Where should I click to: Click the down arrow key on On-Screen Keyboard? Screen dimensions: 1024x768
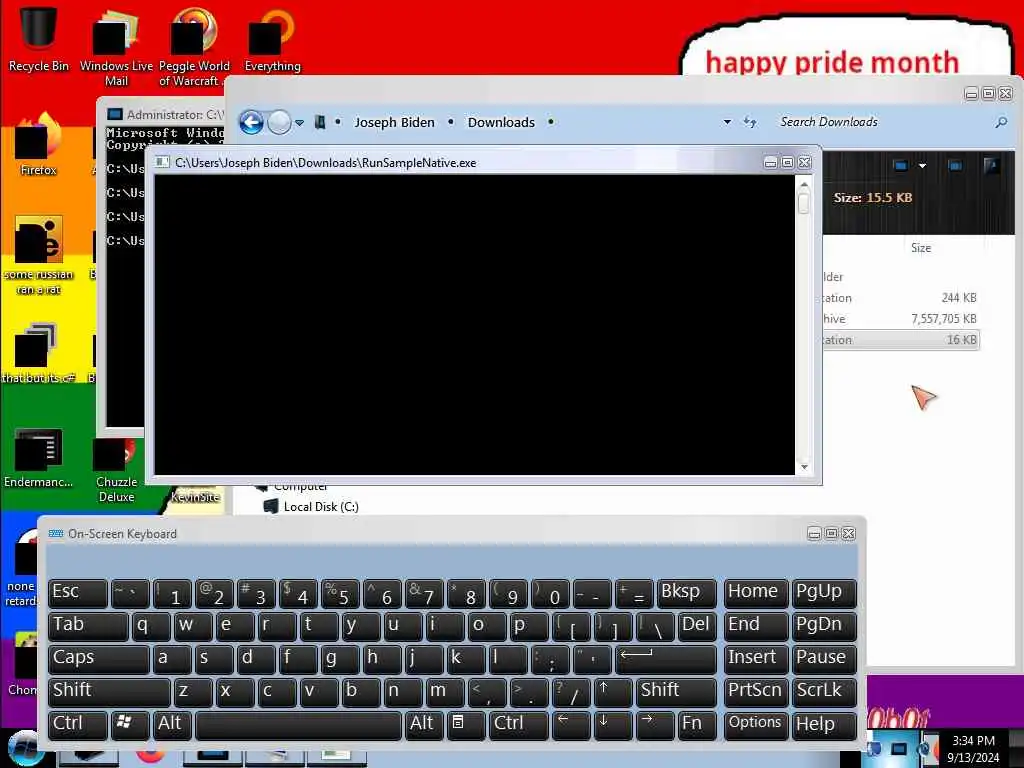click(612, 724)
